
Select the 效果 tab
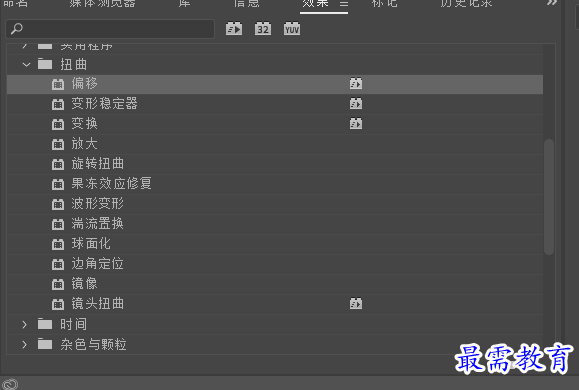pyautogui.click(x=315, y=3)
